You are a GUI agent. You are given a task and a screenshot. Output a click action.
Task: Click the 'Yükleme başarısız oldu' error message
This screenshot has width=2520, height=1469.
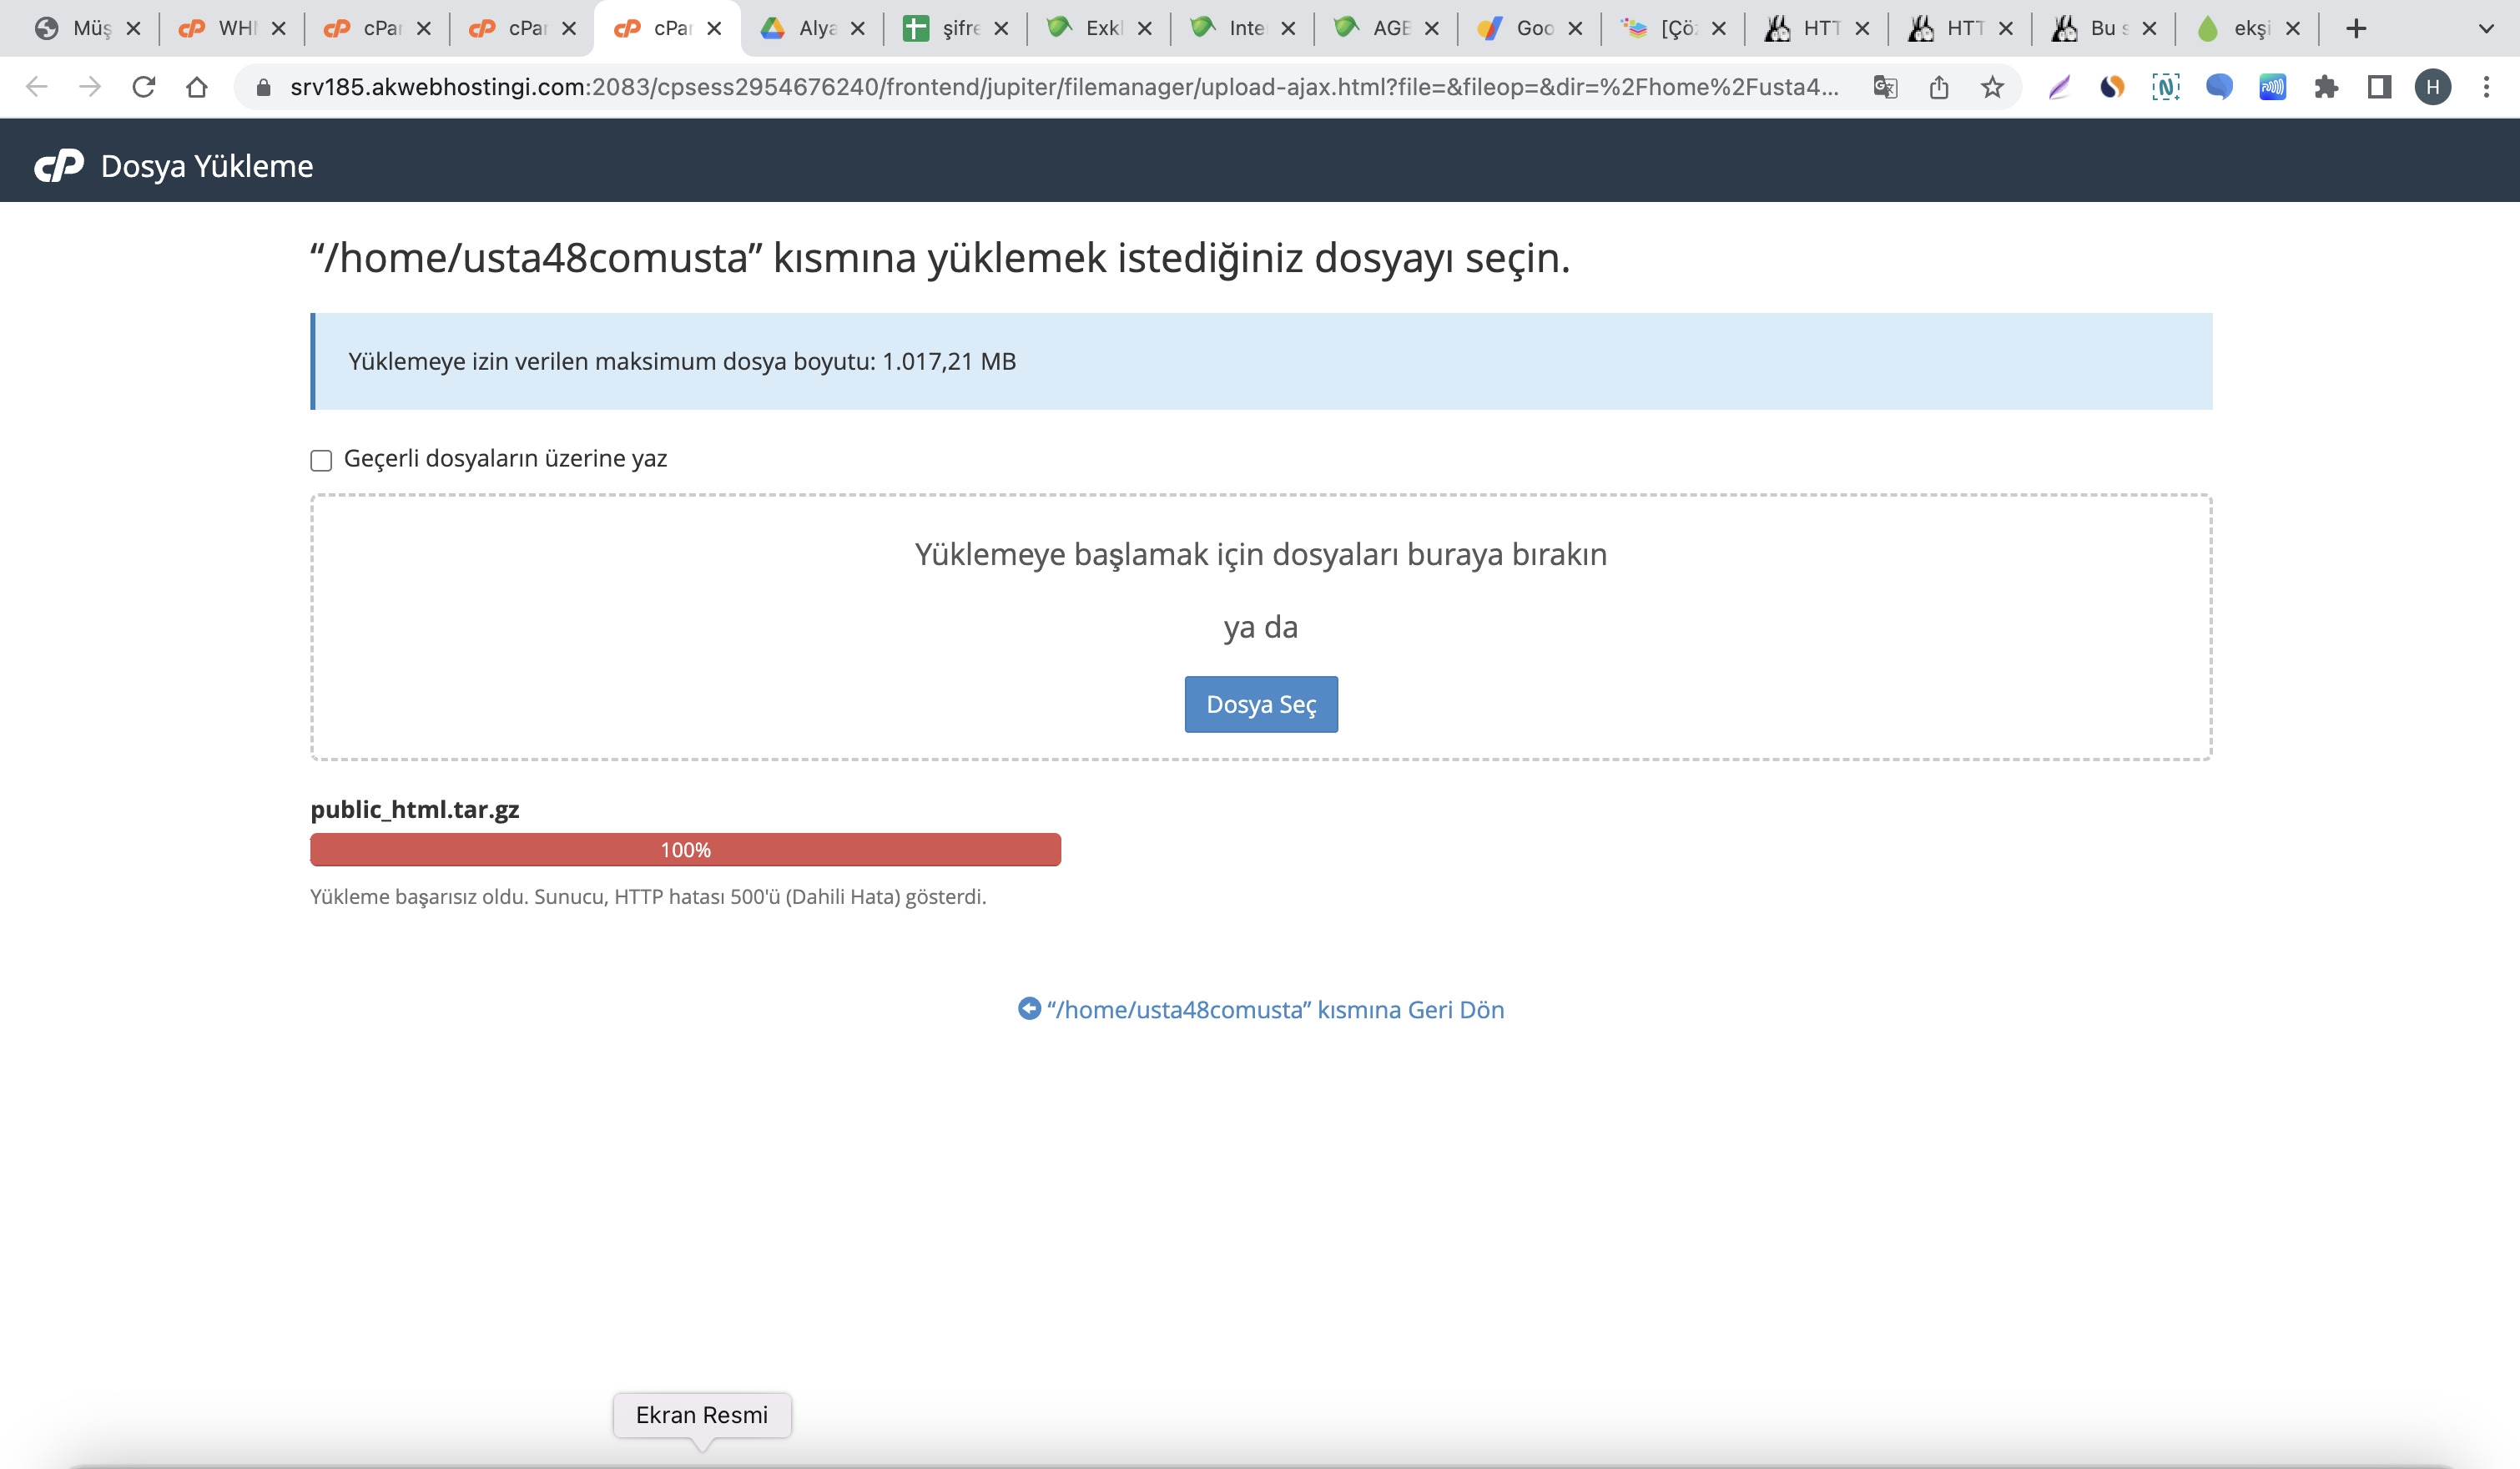(x=648, y=896)
